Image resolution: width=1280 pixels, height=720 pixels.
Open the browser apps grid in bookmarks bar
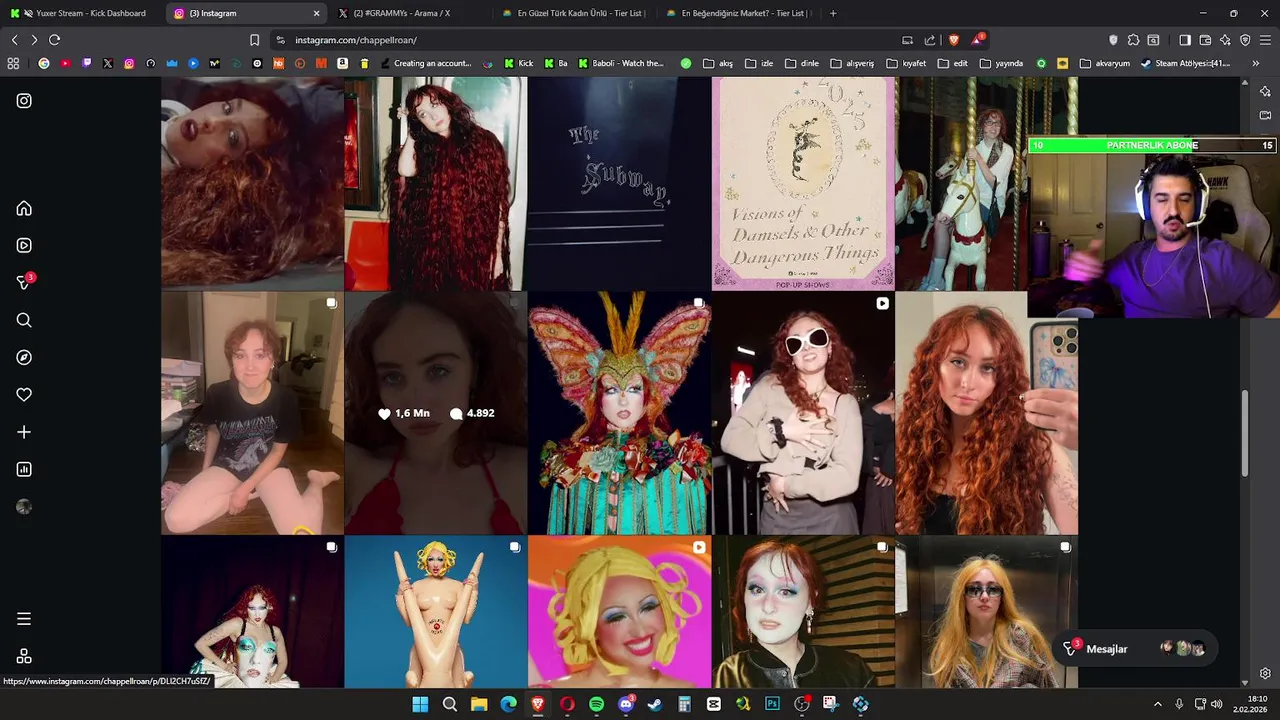[13, 63]
